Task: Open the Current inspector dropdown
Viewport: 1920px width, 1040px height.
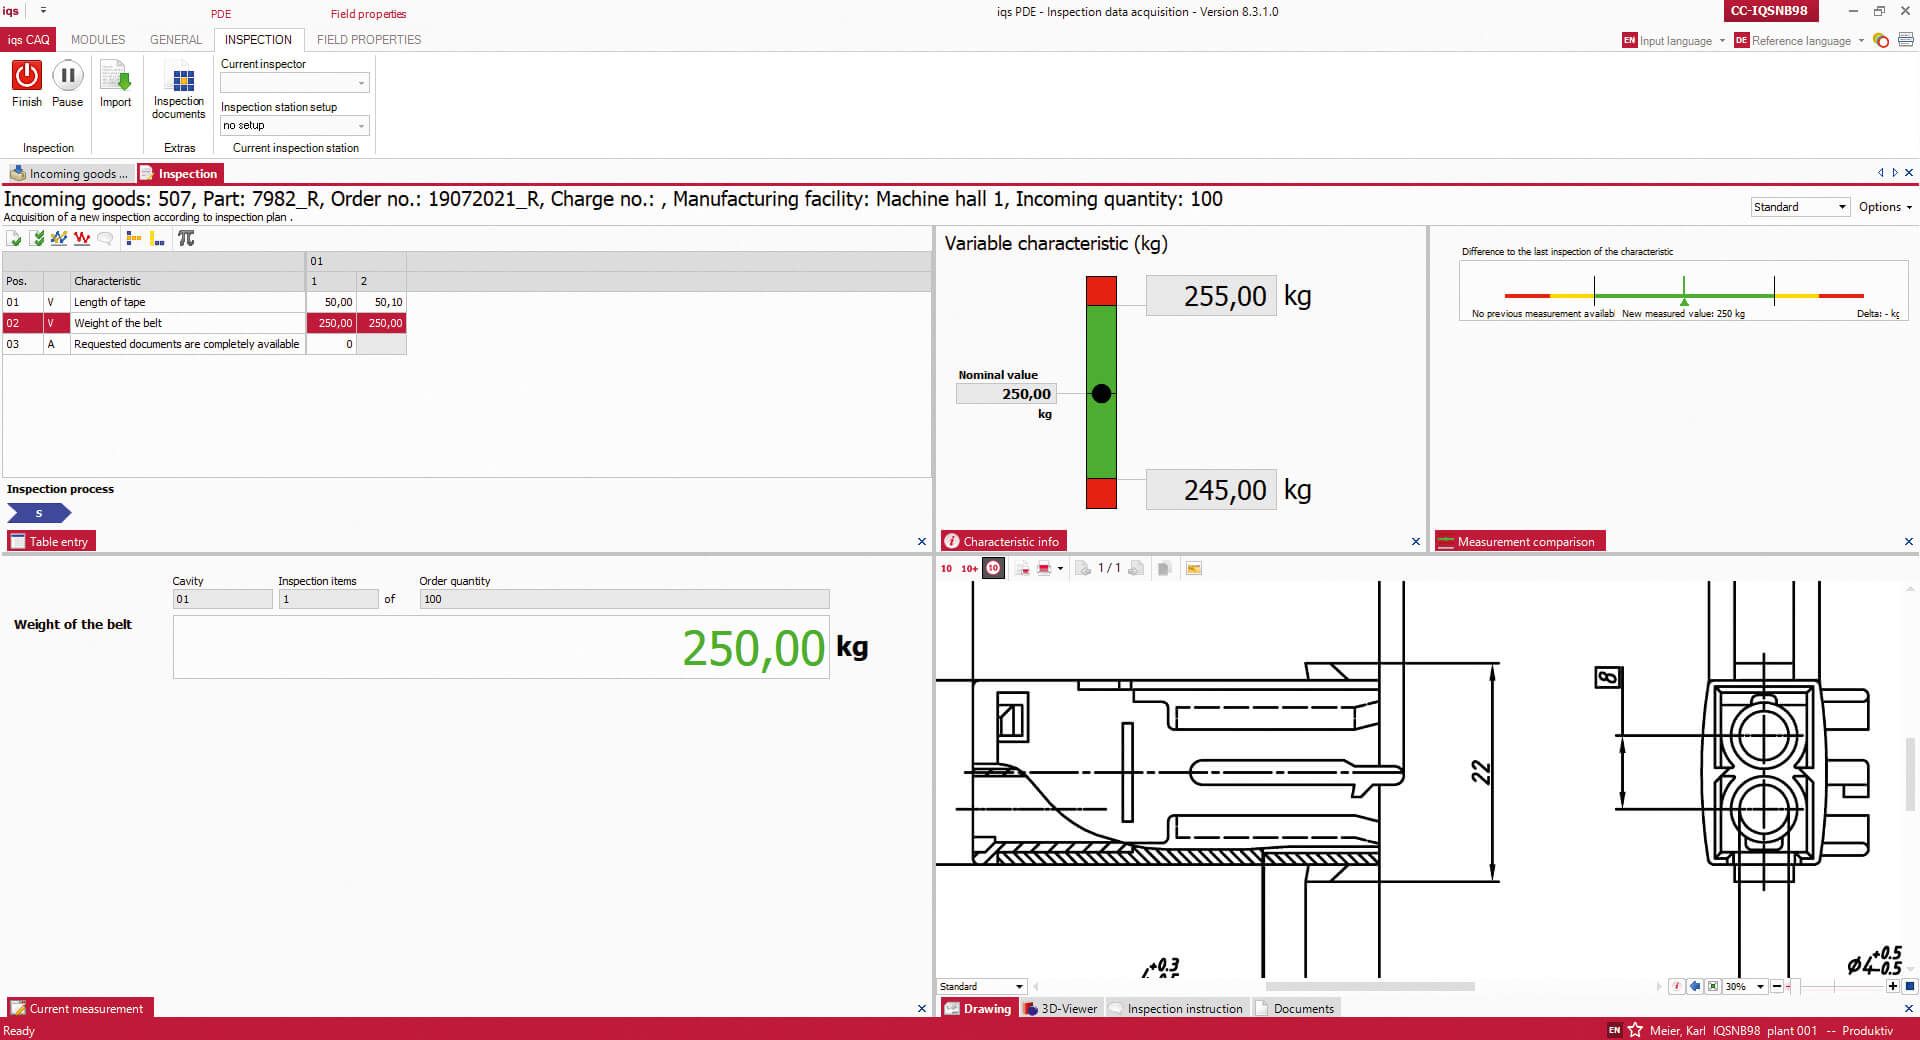Action: click(293, 82)
